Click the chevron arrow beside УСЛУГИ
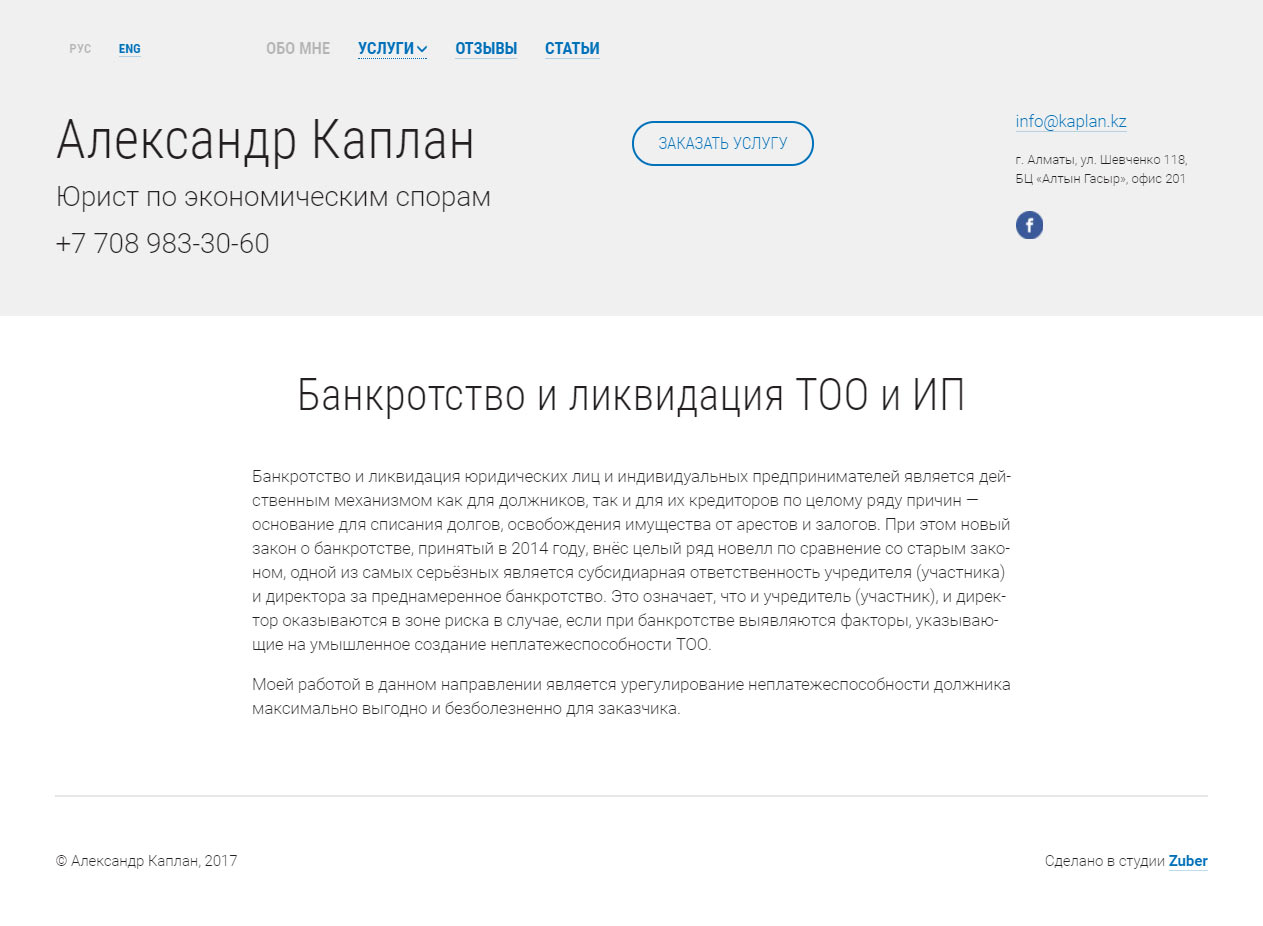The image size is (1263, 926). click(x=422, y=49)
